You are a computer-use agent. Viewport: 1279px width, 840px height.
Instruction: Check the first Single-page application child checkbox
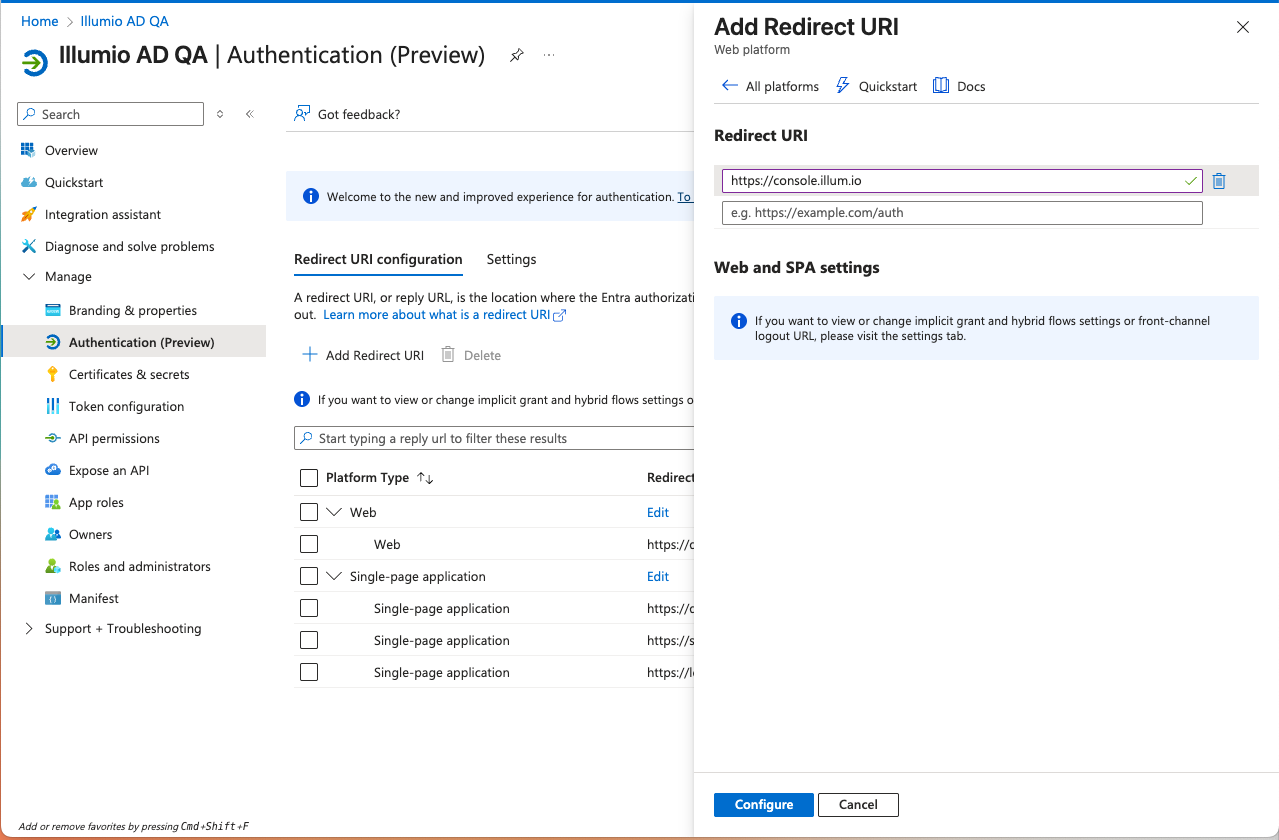point(309,608)
